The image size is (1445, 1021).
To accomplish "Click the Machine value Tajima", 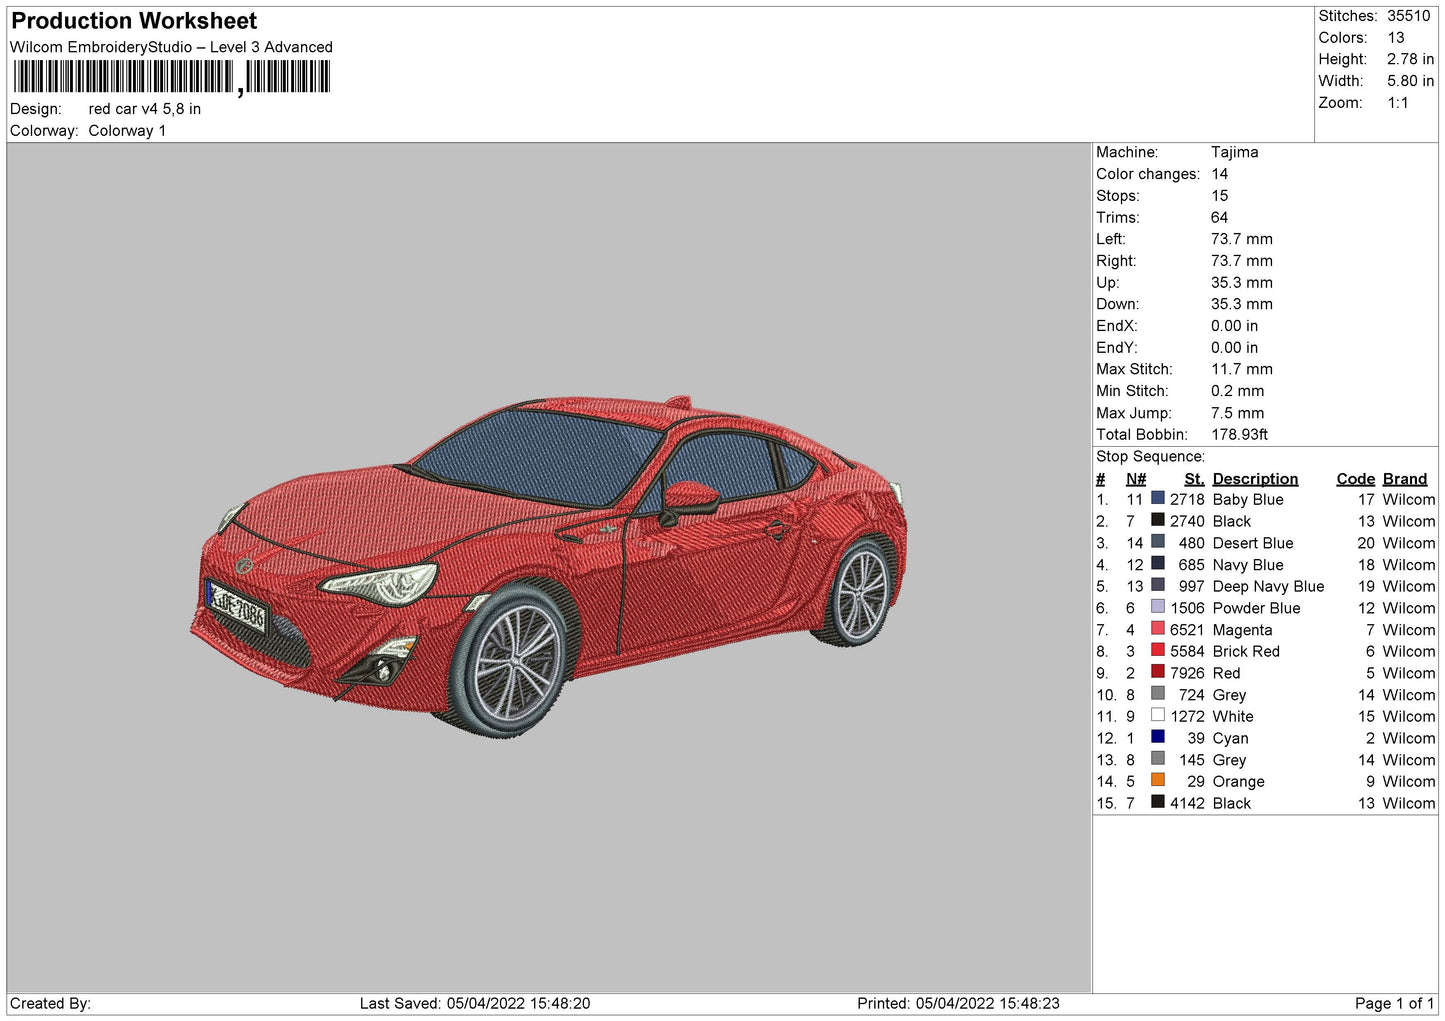I will [x=1235, y=152].
